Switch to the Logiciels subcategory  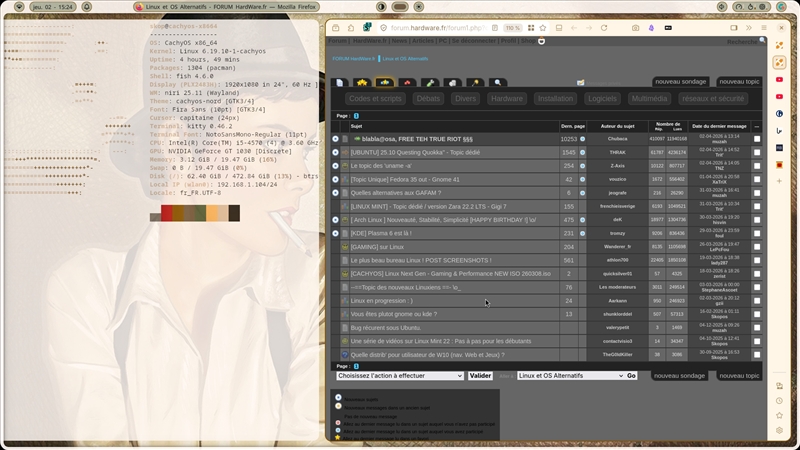(602, 99)
